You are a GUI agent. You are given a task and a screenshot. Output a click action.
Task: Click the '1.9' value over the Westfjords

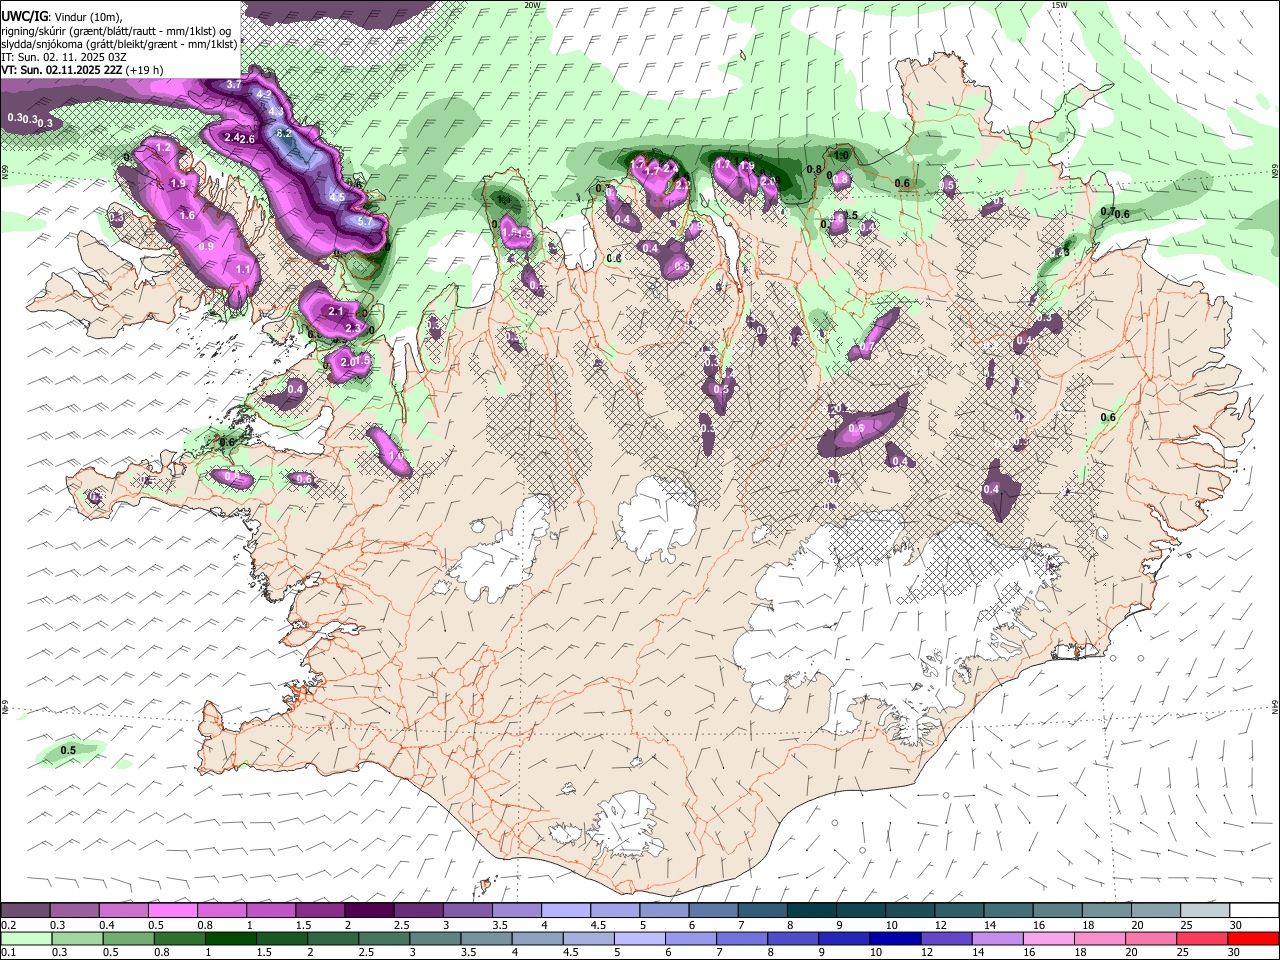point(178,184)
